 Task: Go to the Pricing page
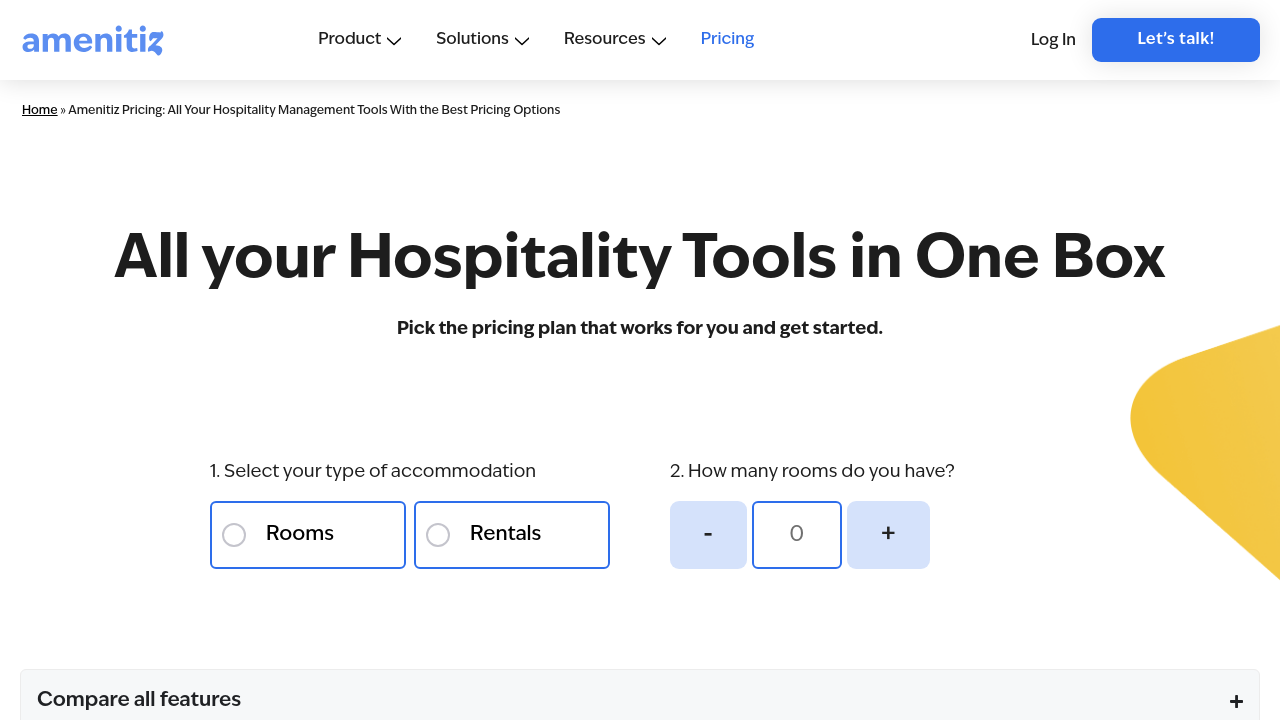[727, 39]
